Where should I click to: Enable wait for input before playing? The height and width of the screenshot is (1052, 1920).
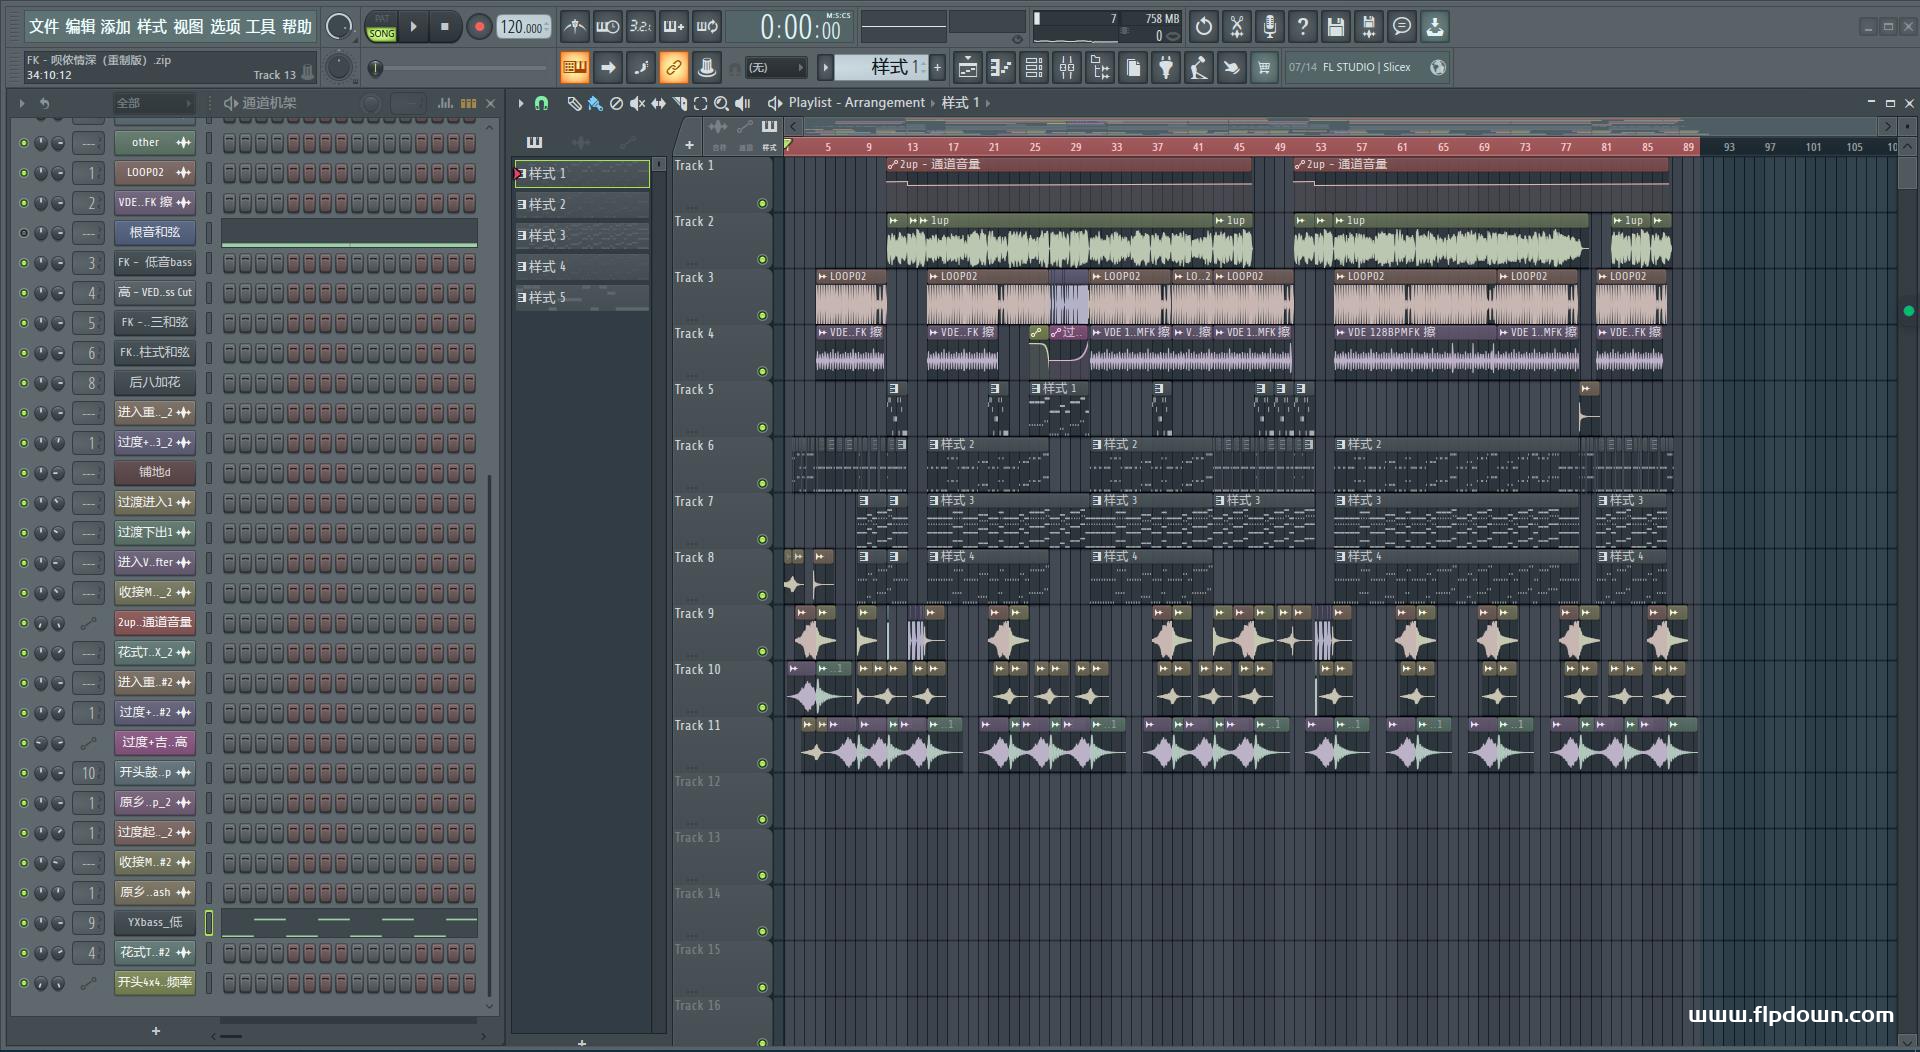[607, 27]
